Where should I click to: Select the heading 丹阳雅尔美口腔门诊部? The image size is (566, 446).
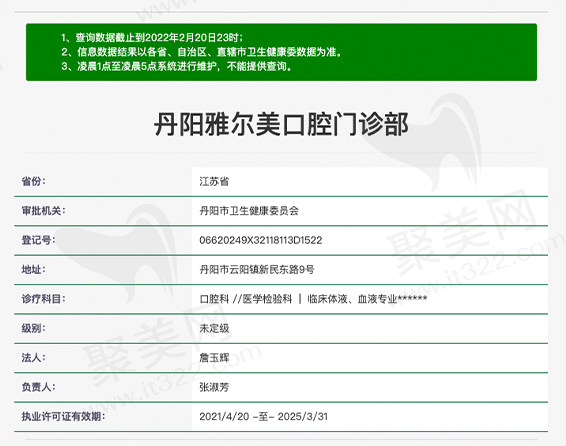tap(281, 124)
